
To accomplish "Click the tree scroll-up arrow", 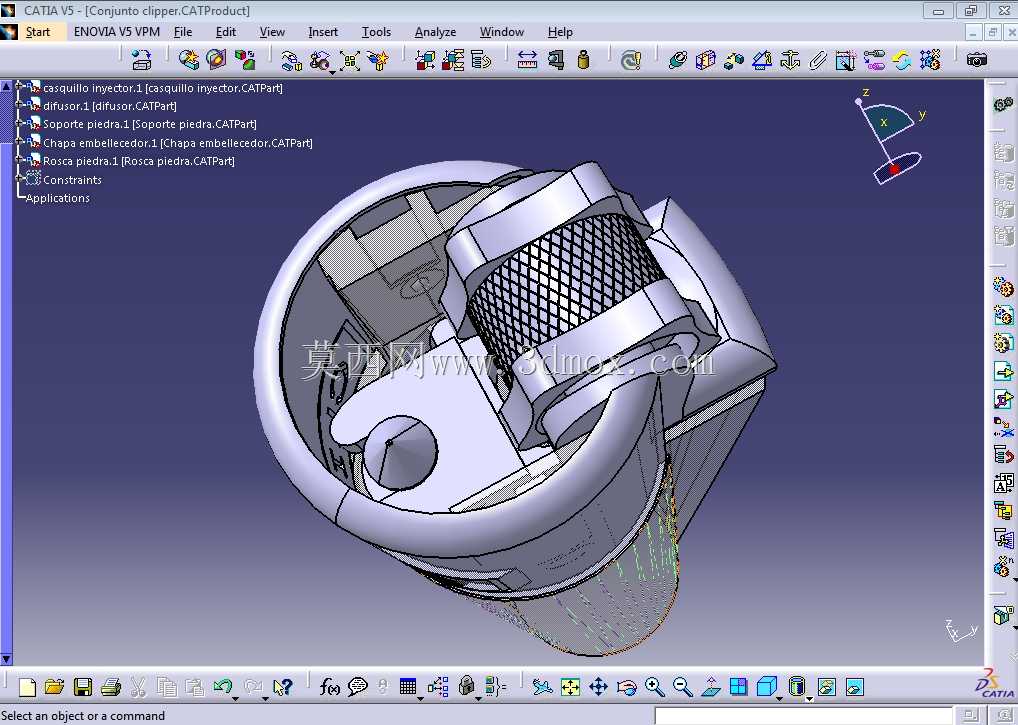I will tap(6, 86).
